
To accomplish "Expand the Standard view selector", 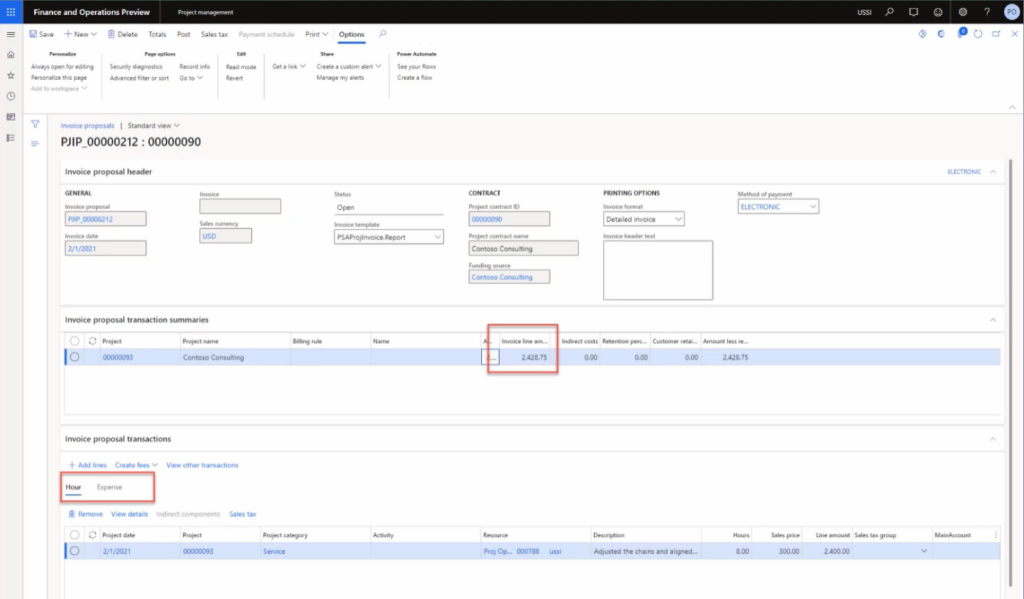I will coord(153,125).
